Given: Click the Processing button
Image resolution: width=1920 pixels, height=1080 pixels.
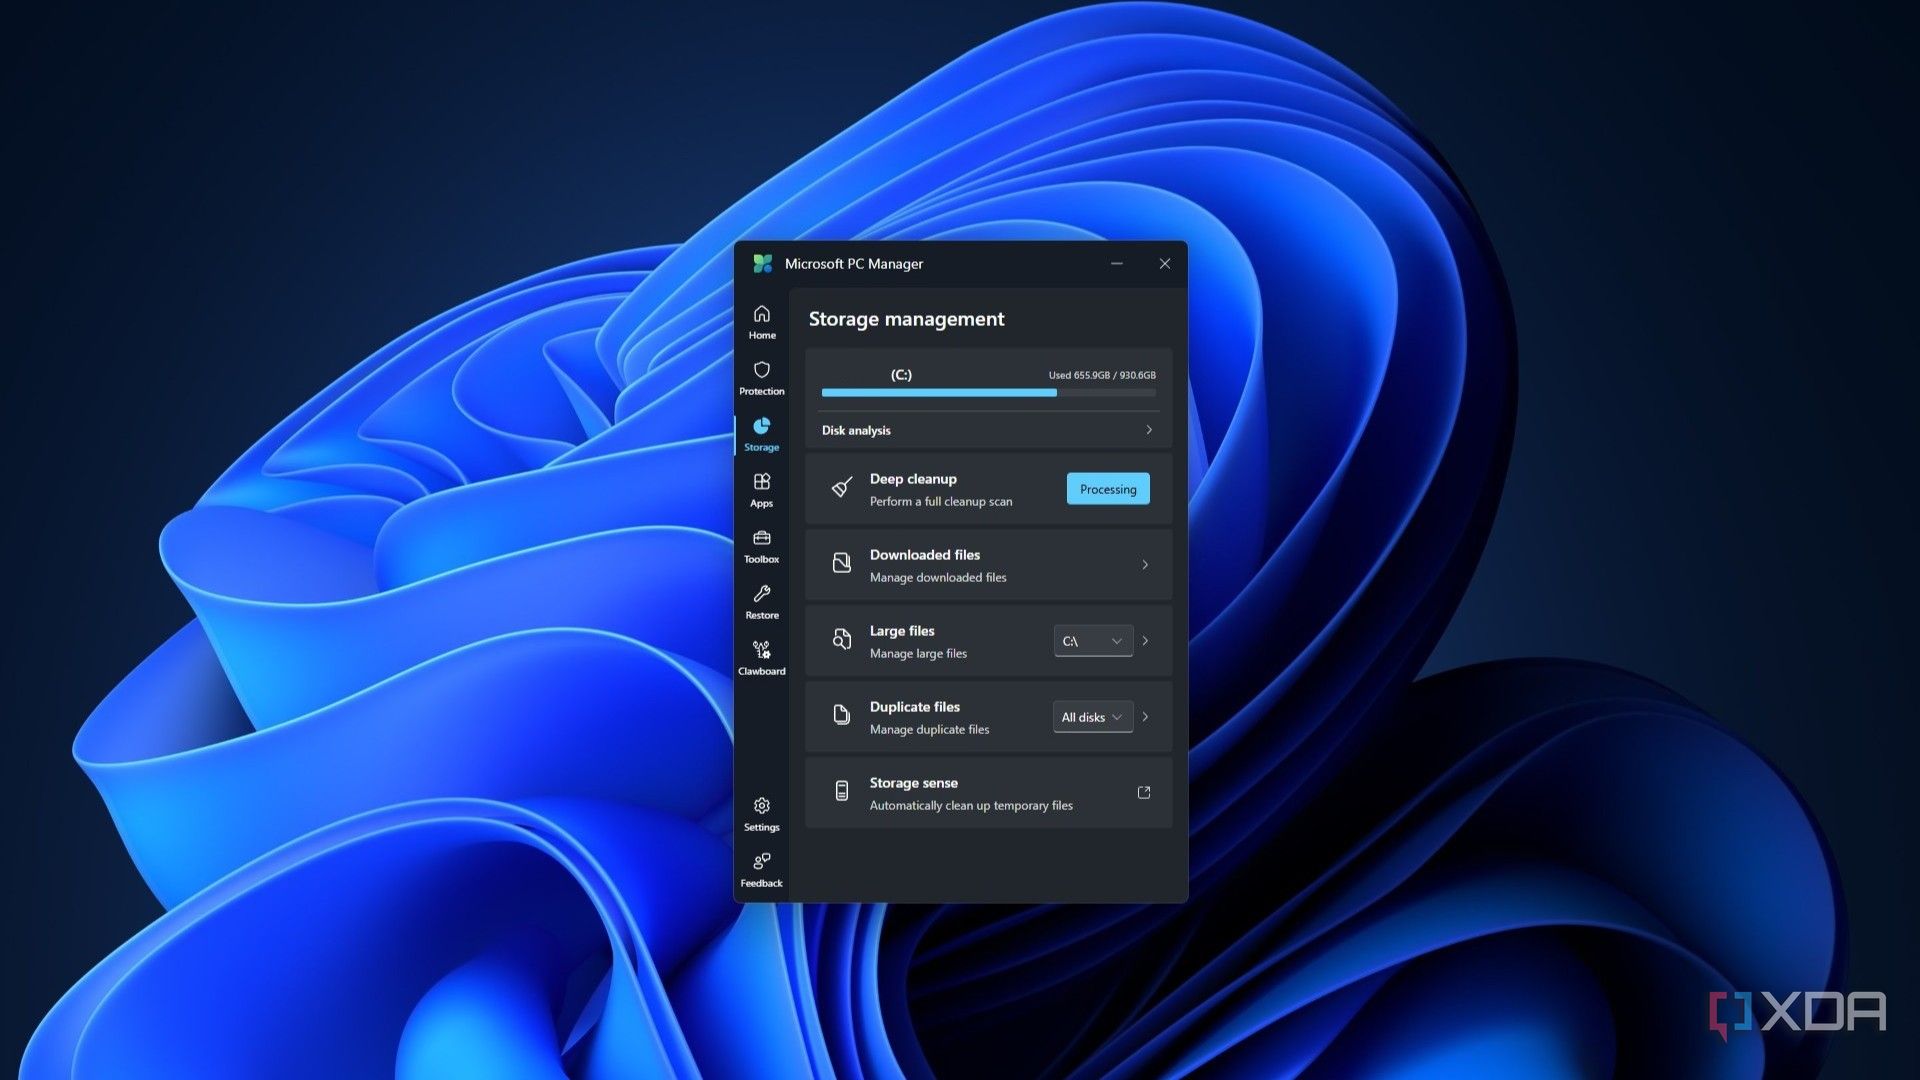Looking at the screenshot, I should [1108, 489].
